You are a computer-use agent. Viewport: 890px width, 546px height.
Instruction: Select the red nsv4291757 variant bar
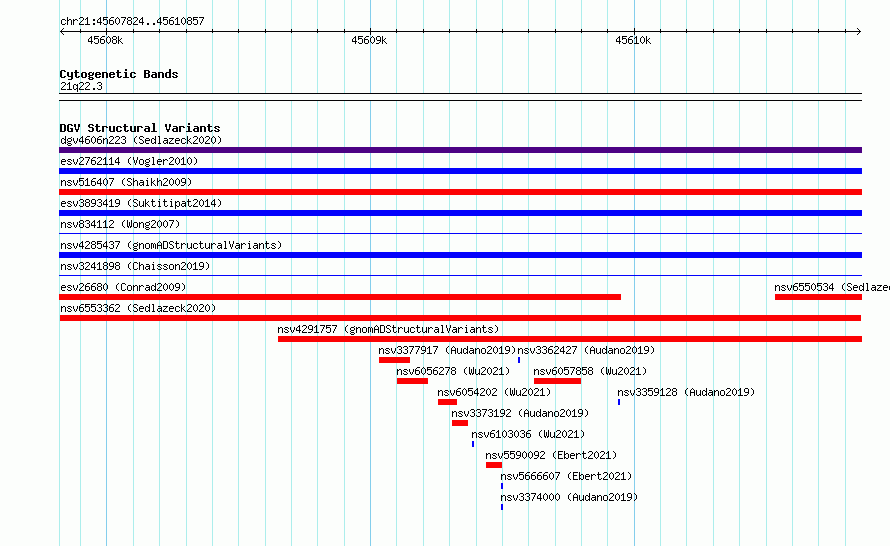(570, 339)
